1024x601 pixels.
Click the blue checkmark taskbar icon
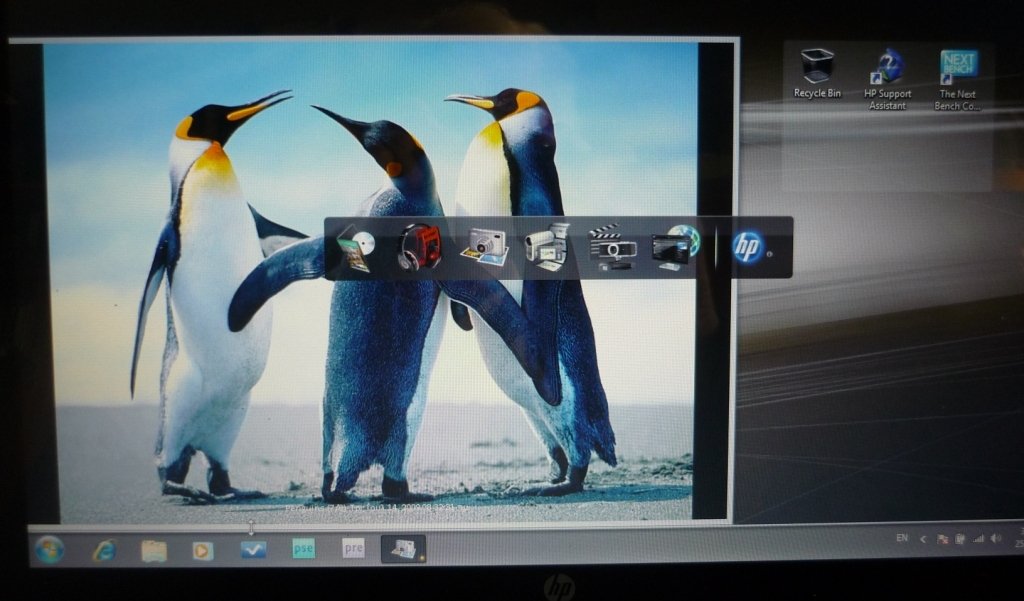tap(253, 549)
